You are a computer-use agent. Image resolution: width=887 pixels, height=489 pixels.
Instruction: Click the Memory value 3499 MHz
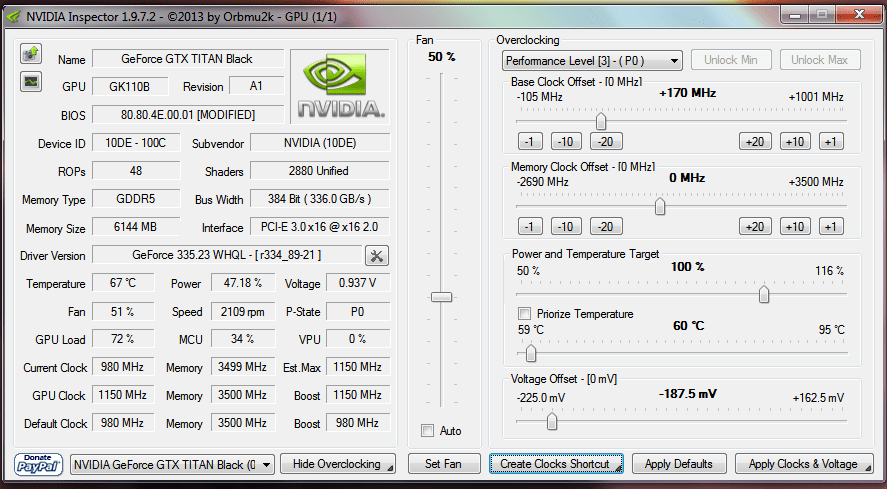(x=243, y=367)
